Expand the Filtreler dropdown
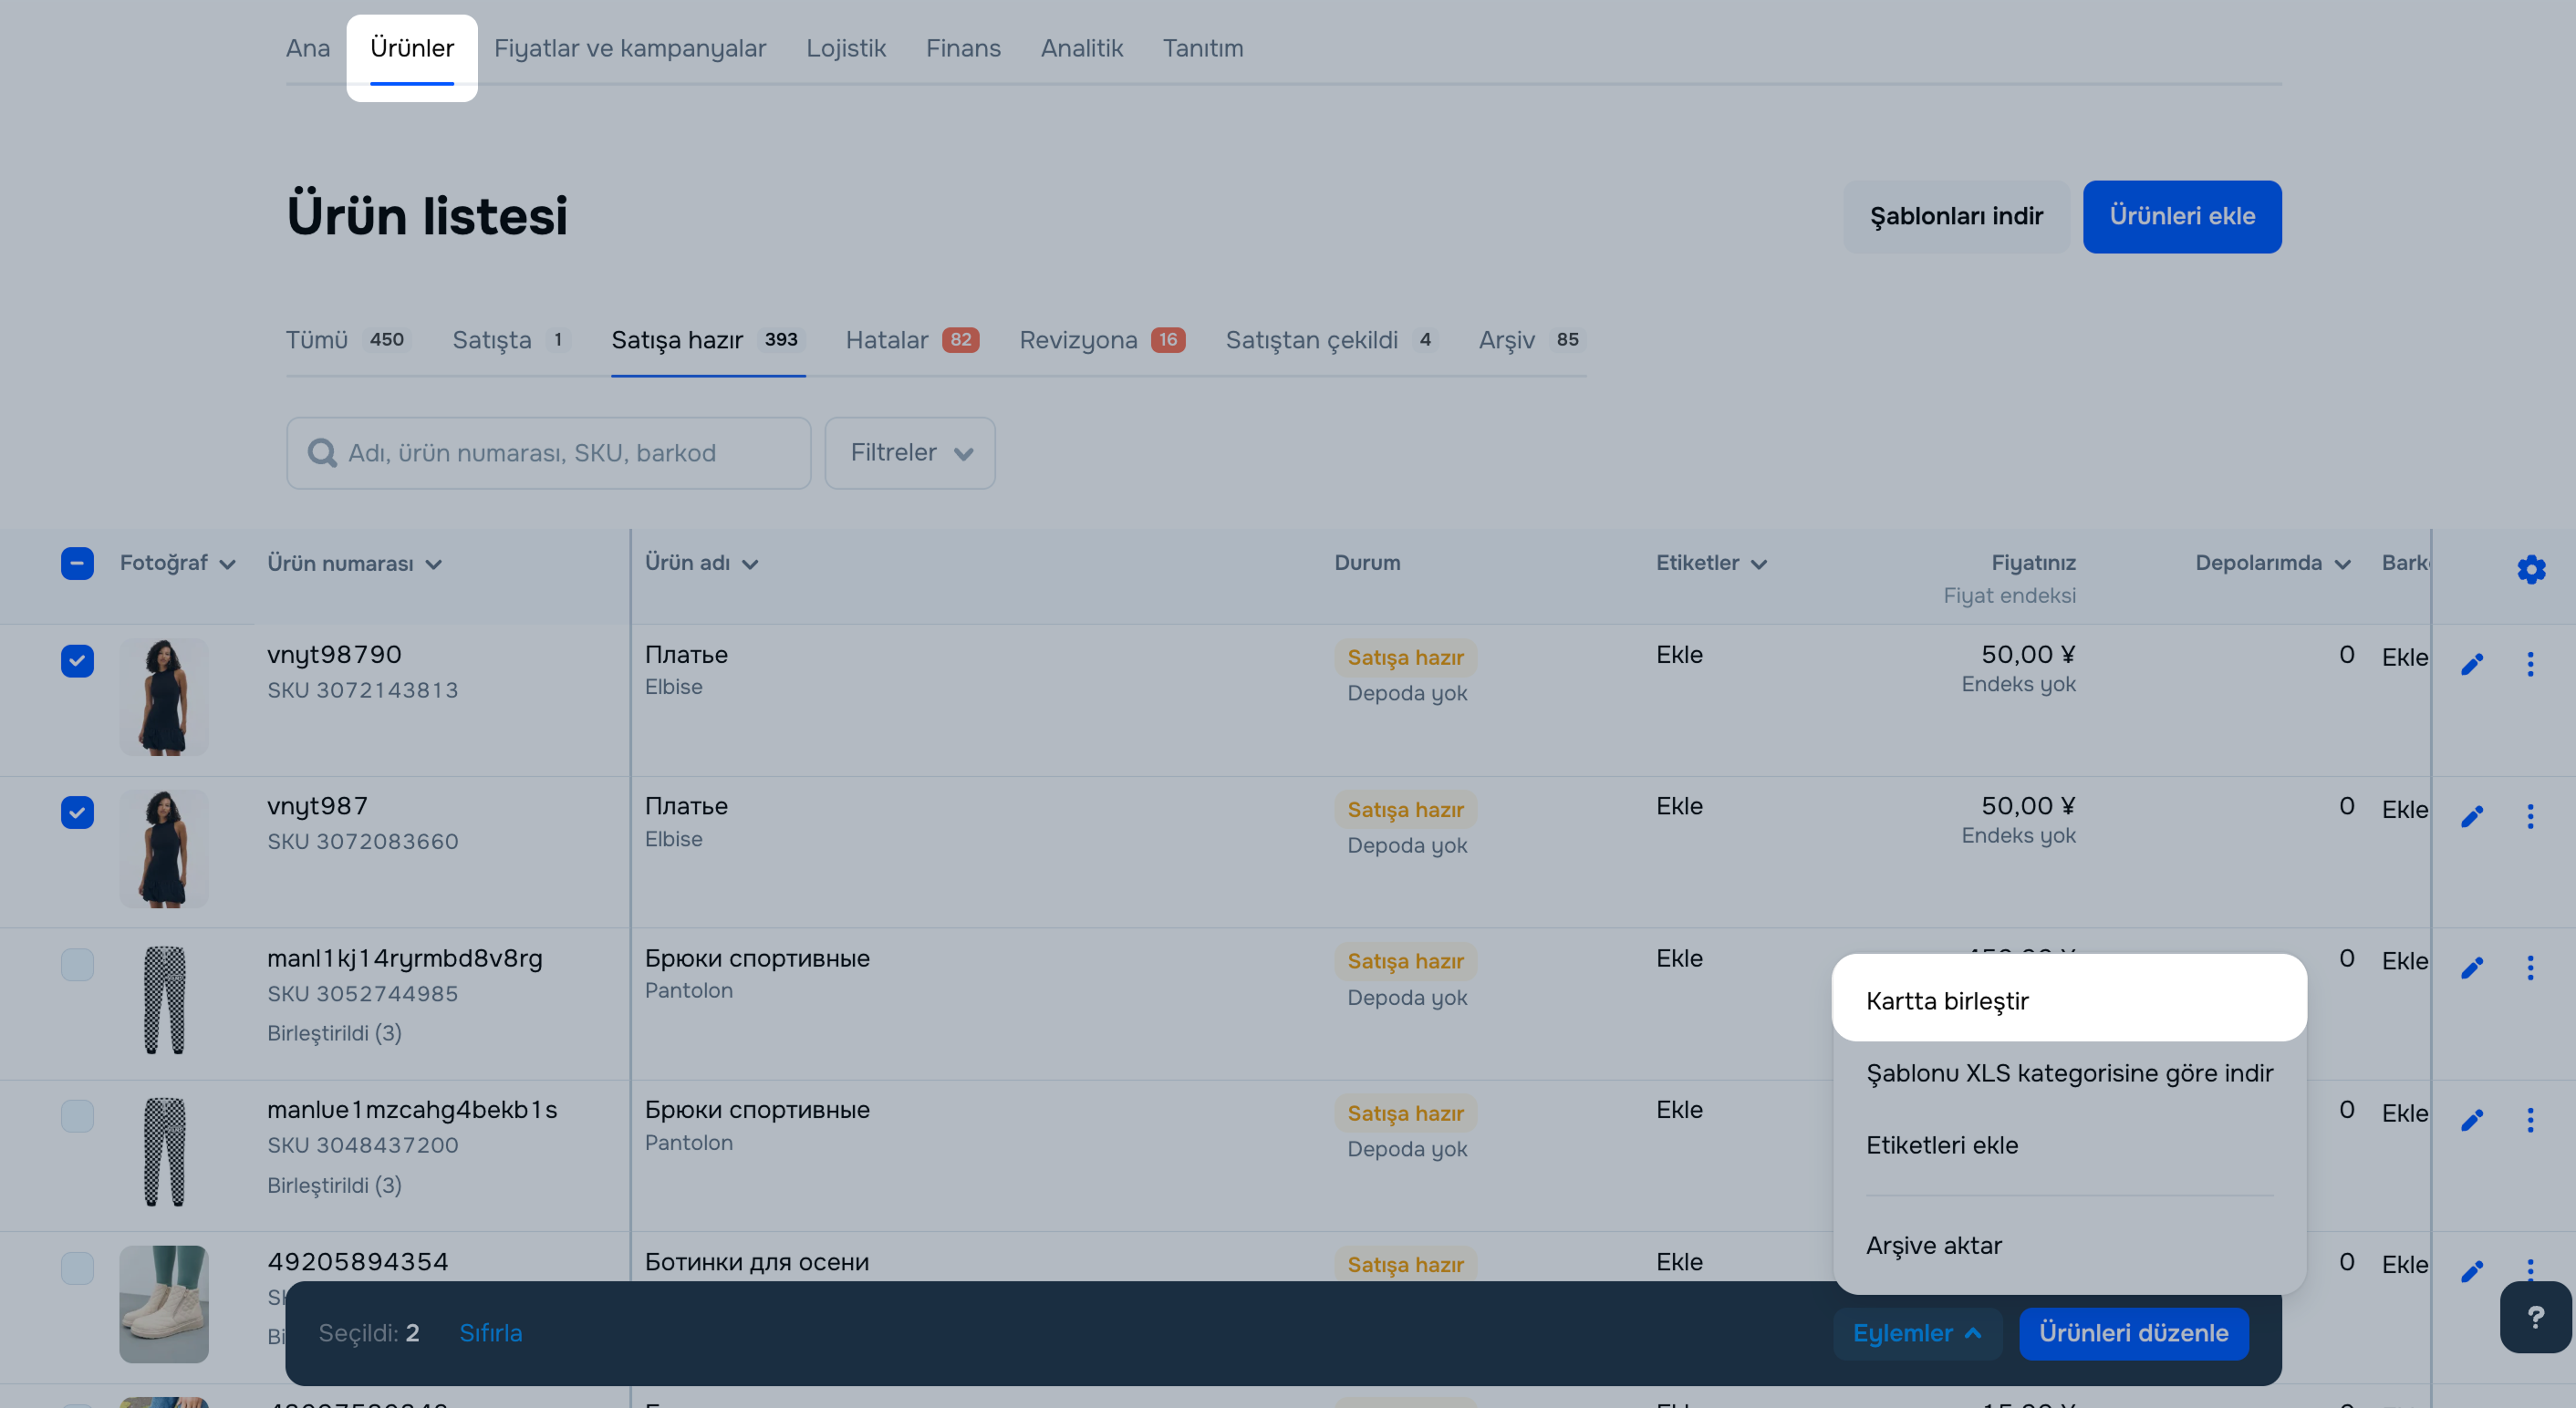 point(909,453)
